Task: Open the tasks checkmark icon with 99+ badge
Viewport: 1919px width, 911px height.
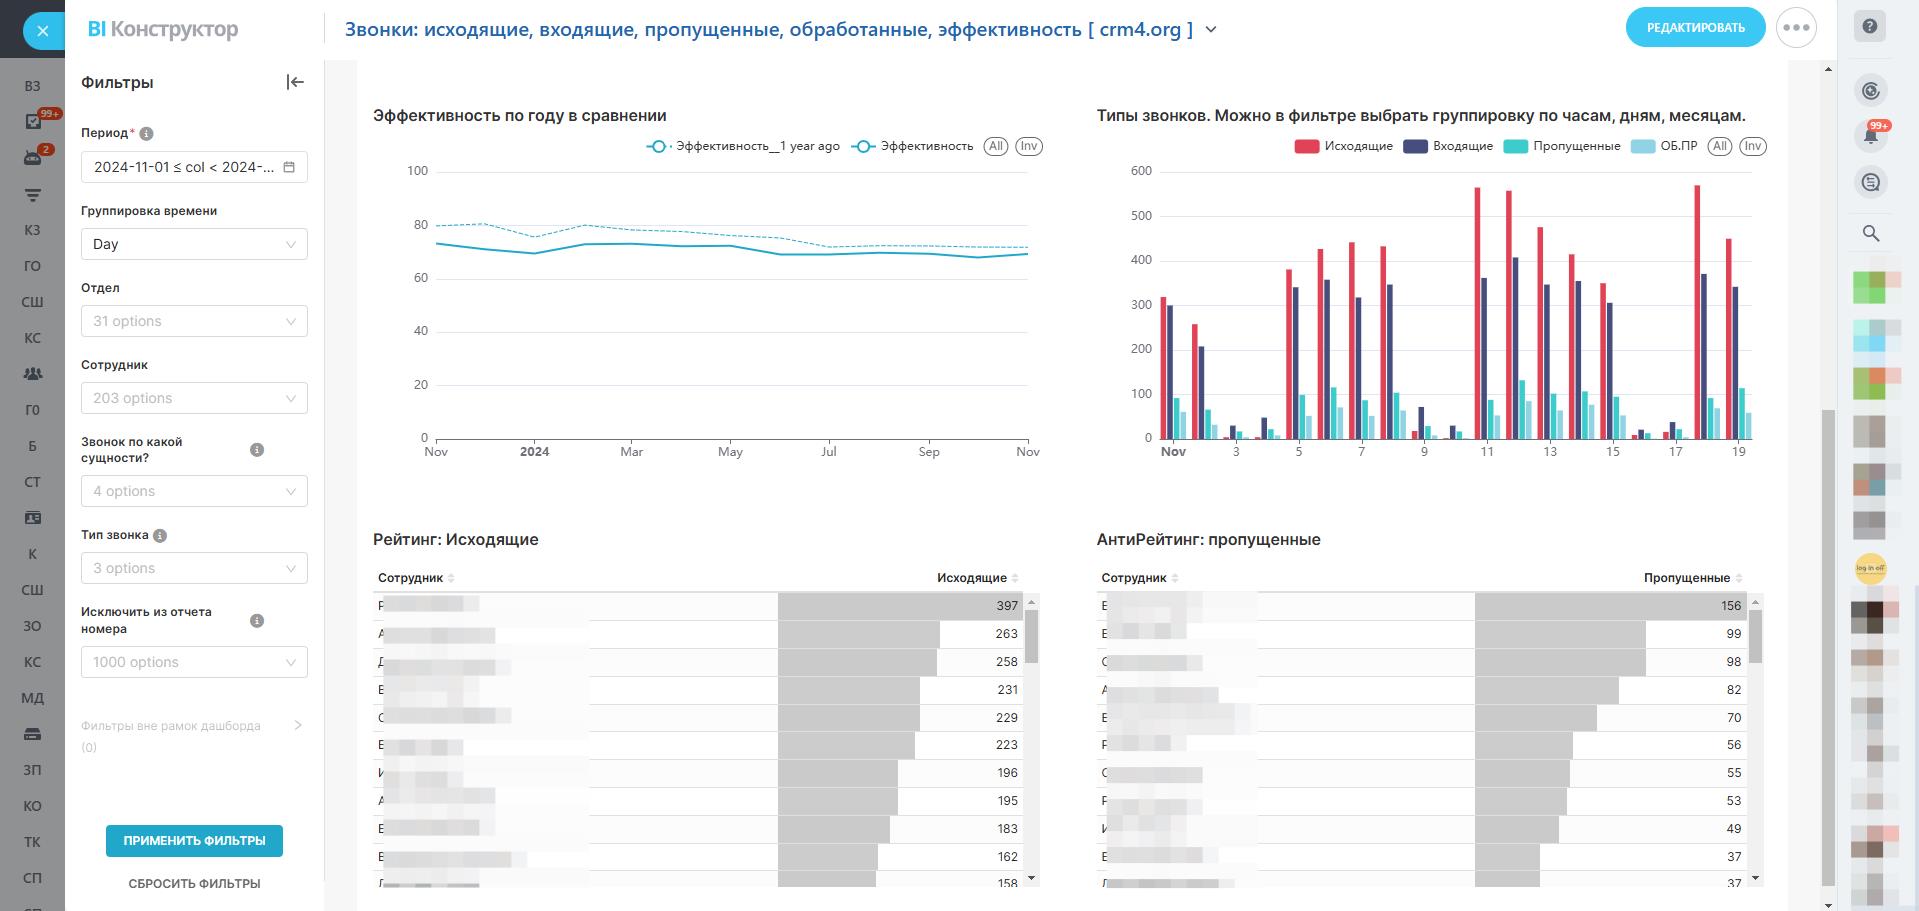Action: tap(33, 122)
